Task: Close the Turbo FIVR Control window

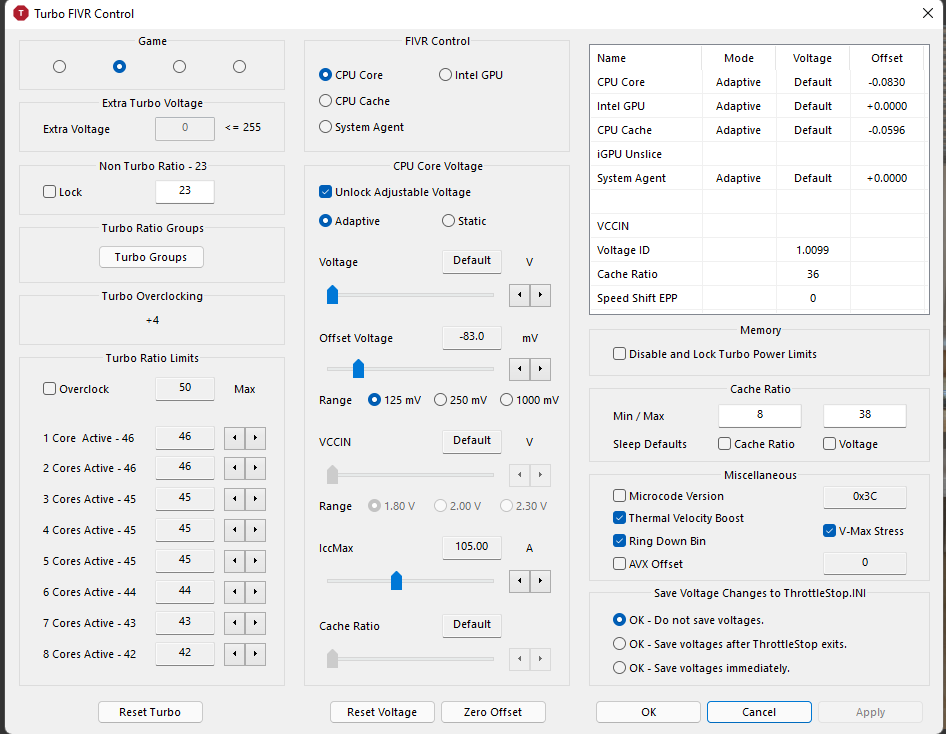Action: 928,13
